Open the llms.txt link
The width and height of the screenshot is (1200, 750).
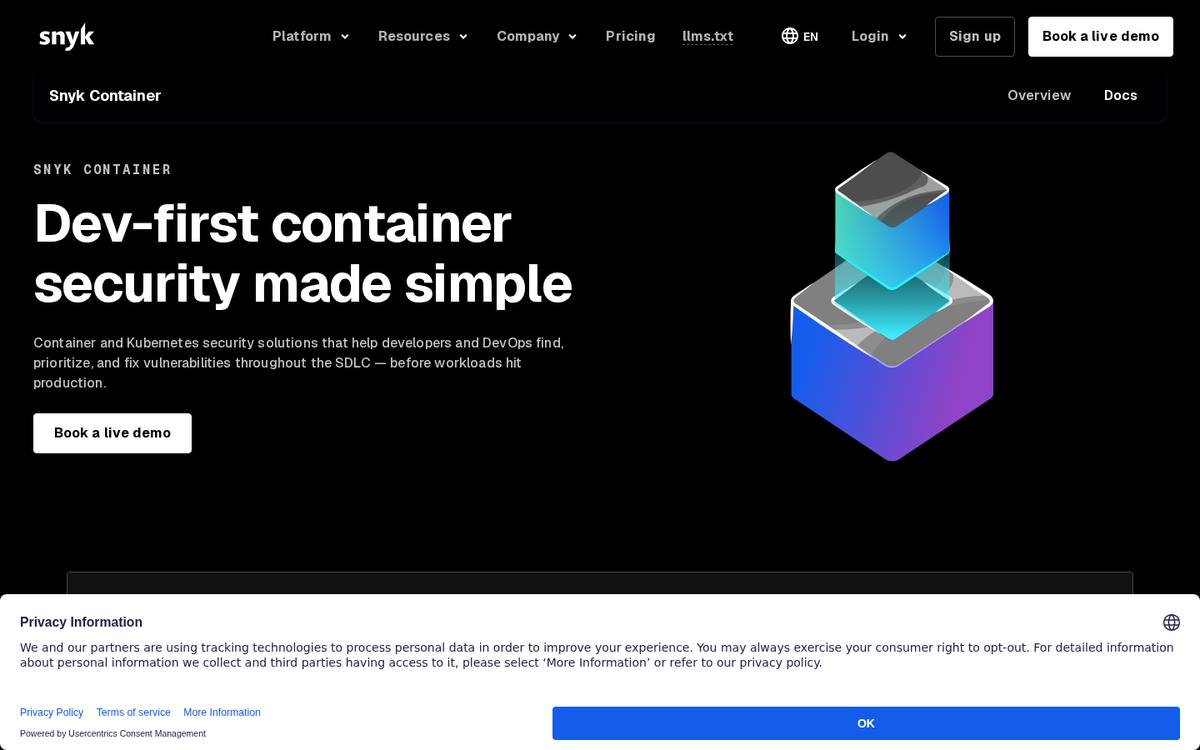pyautogui.click(x=708, y=36)
